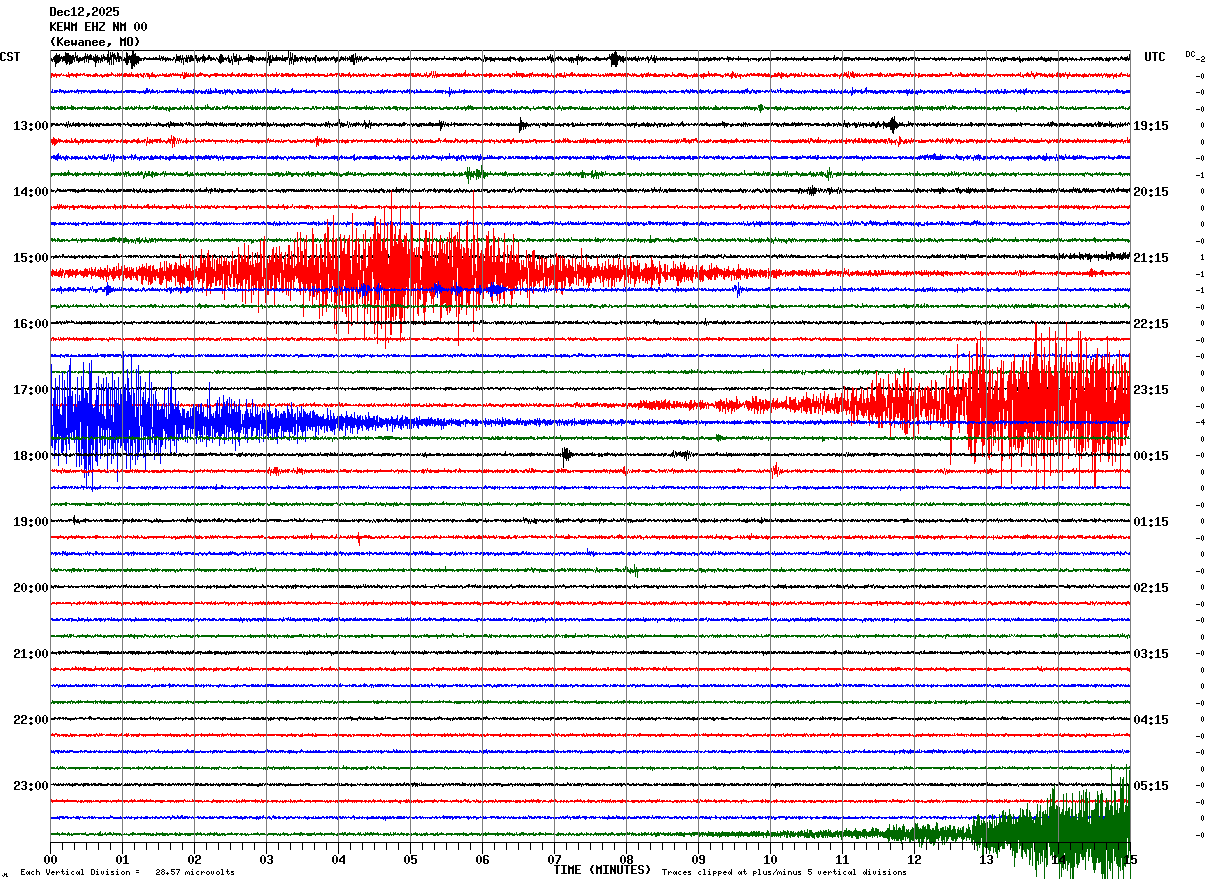Screen dimensions: 1210x886
Task: Click the 20:15 UTC time label
Action: (1151, 192)
